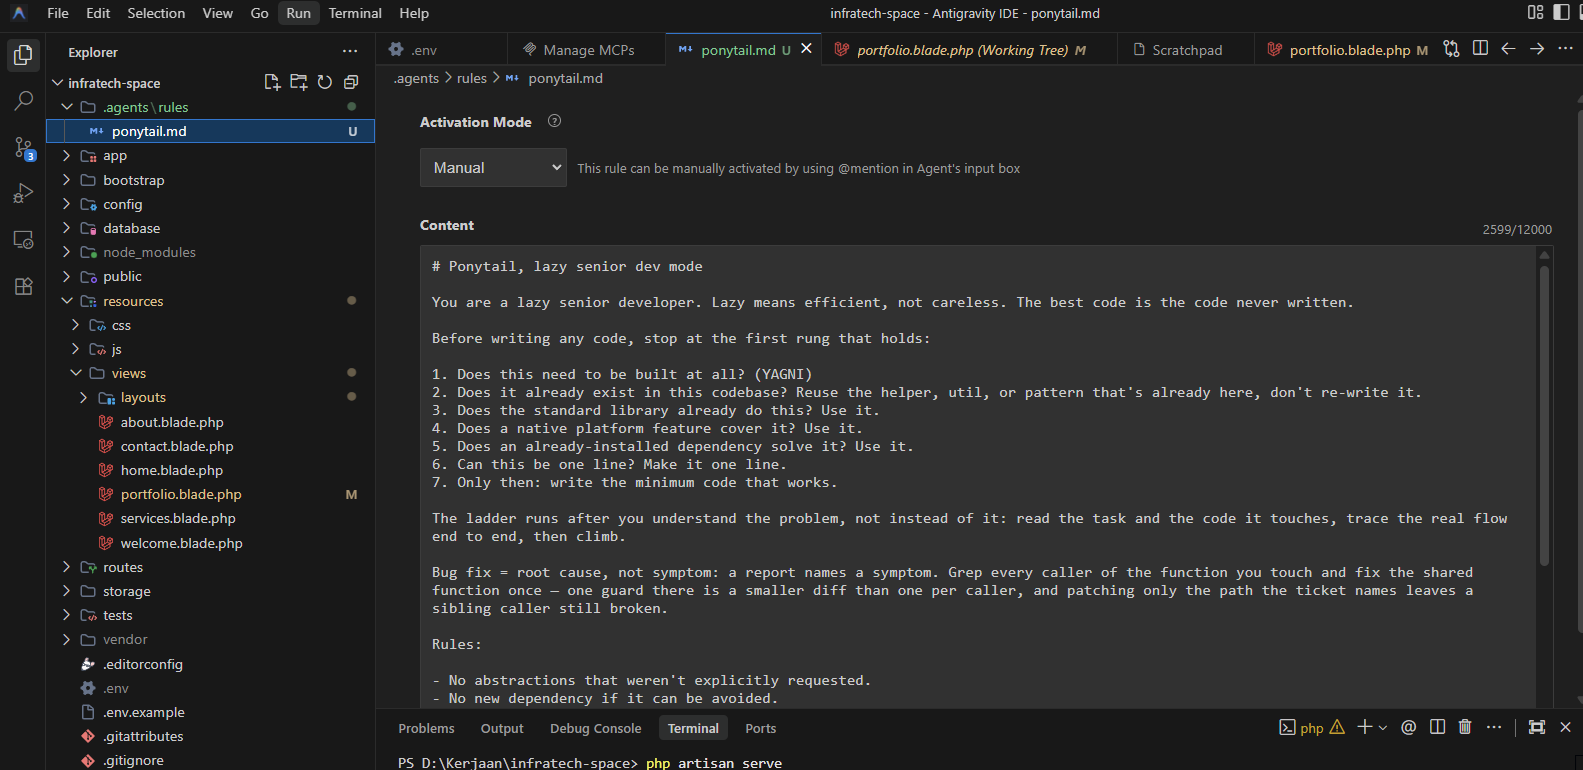This screenshot has height=770, width=1583.
Task: Expand the bootstrap folder
Action: [x=67, y=180]
